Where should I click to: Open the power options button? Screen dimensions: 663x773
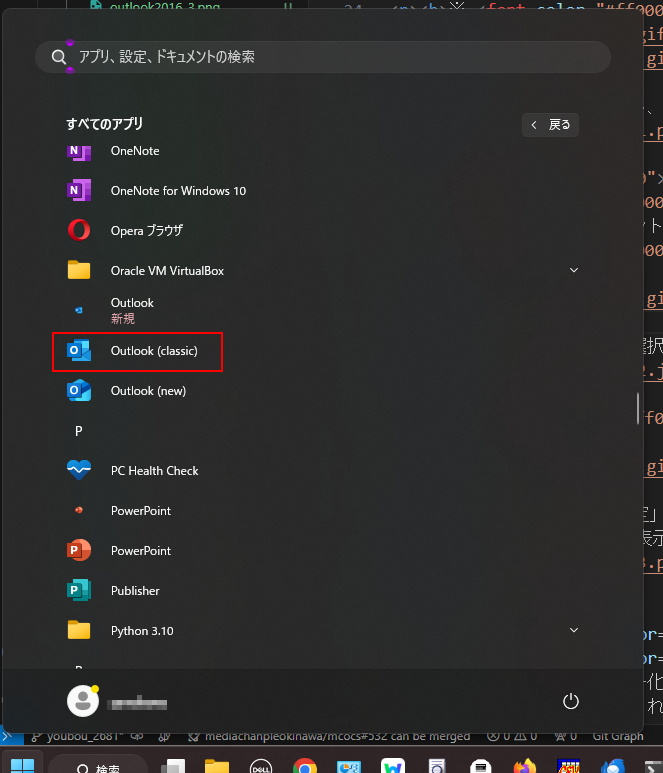[x=570, y=701]
